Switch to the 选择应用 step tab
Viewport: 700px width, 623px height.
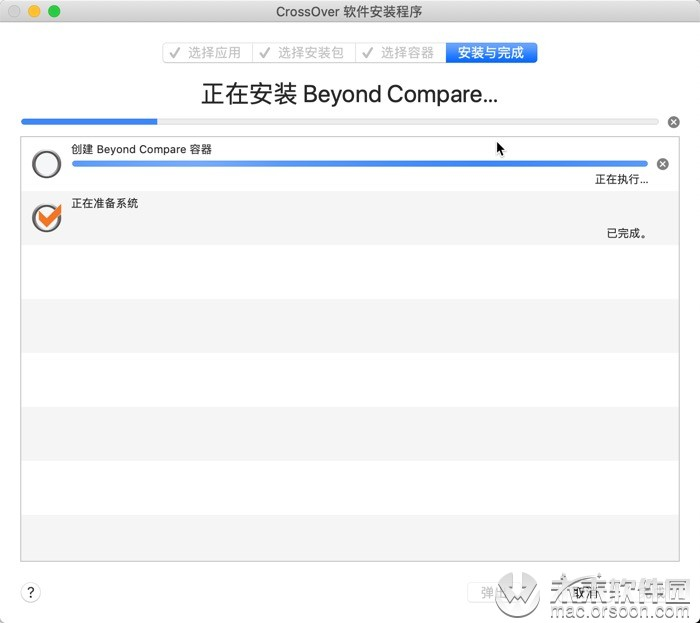pyautogui.click(x=208, y=53)
